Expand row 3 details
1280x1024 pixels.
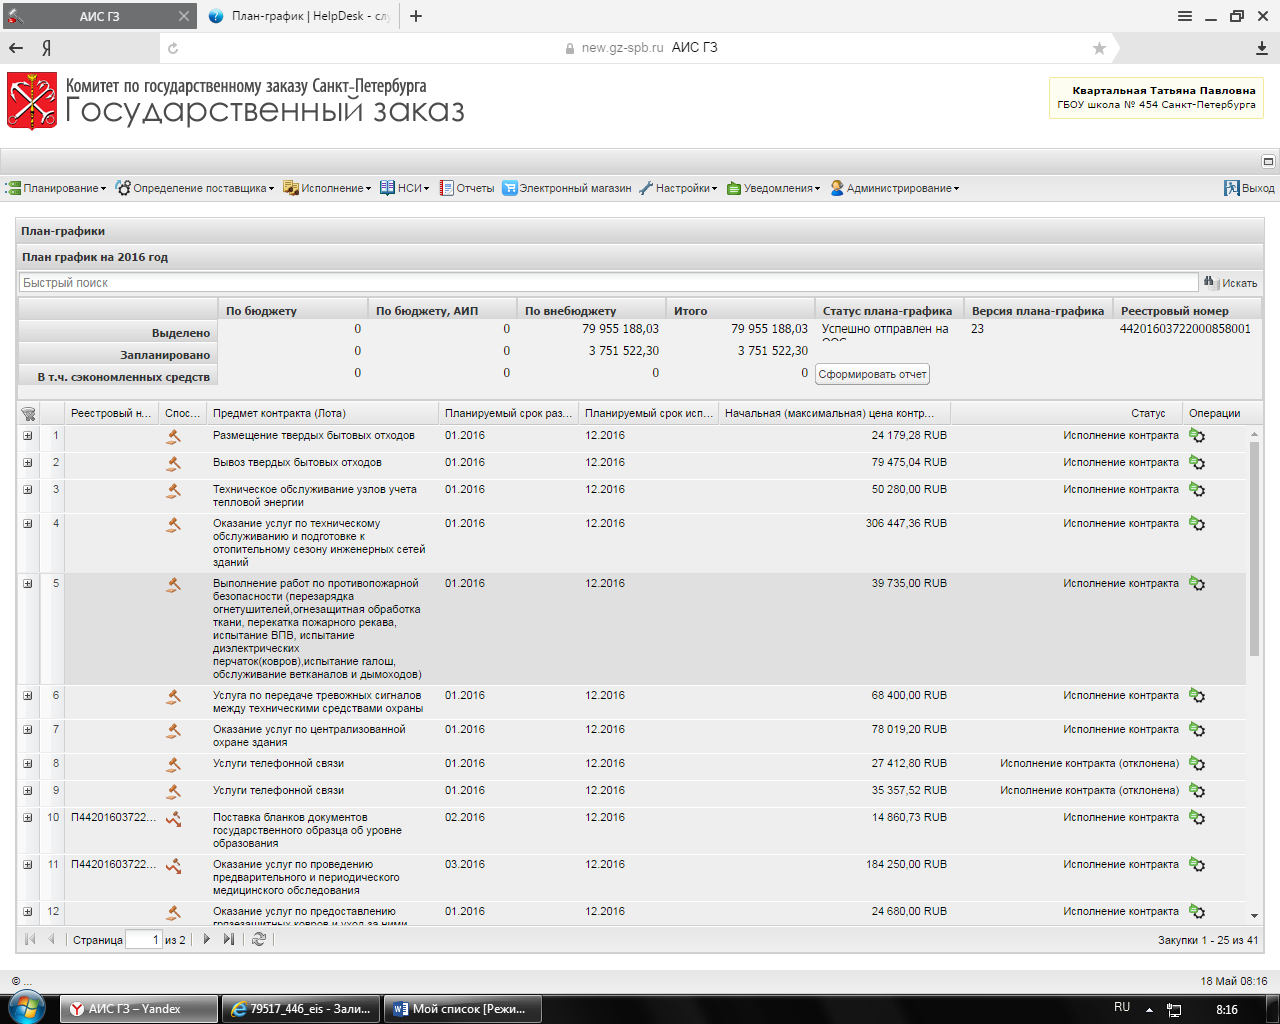tap(28, 490)
